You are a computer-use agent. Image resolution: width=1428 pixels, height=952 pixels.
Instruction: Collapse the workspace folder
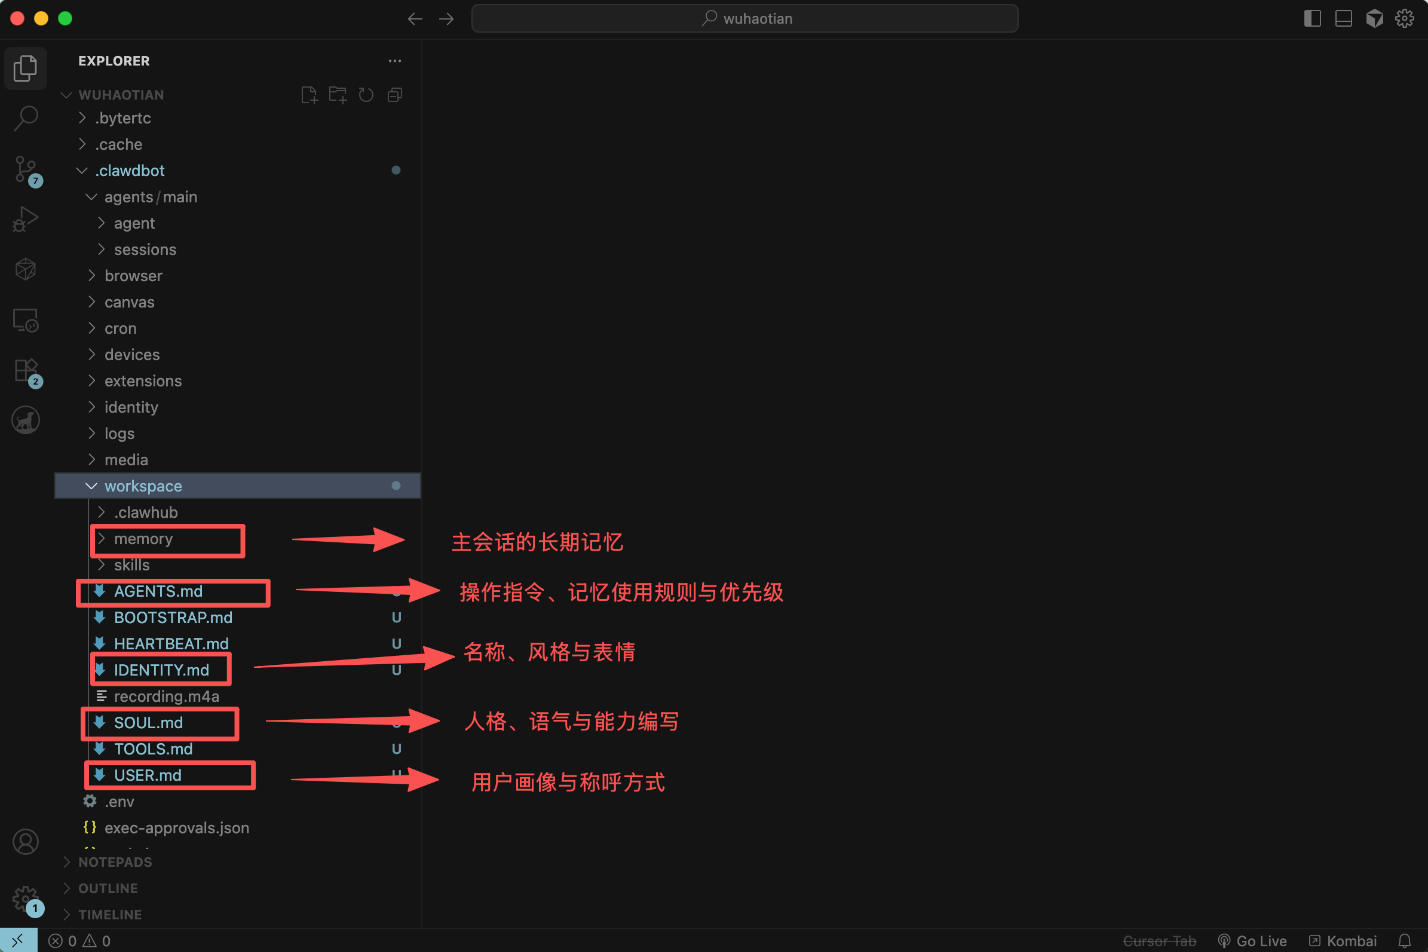click(237, 486)
